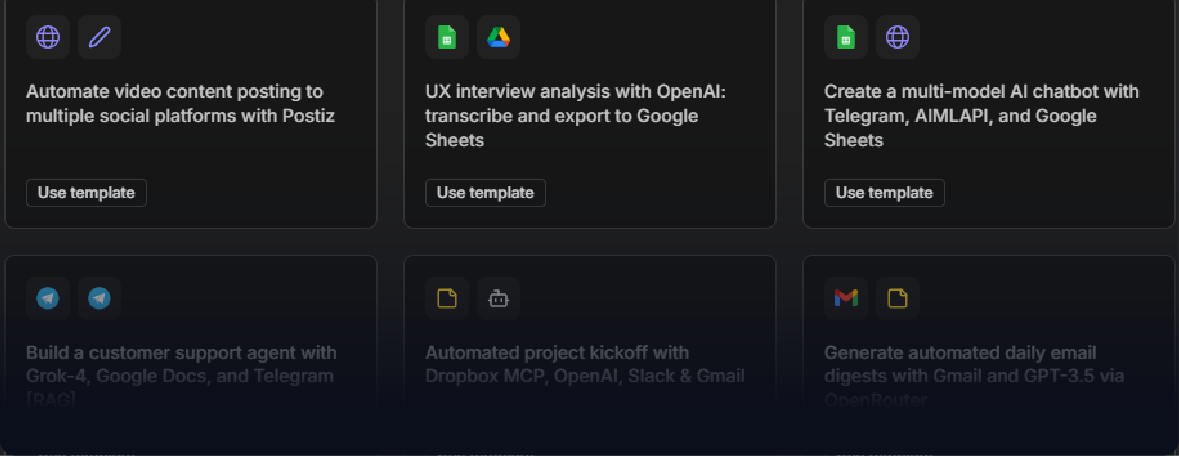Click note icon on the email digests card

pyautogui.click(x=897, y=298)
